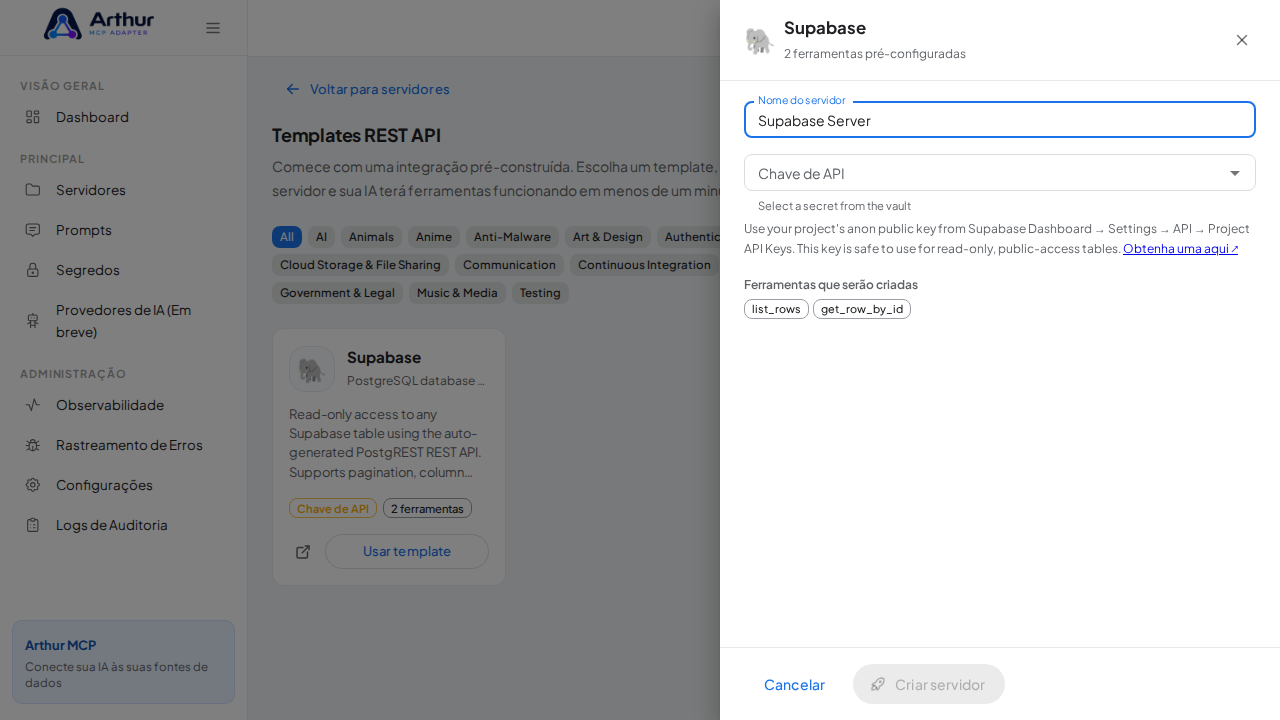The image size is (1280, 720).
Task: Click the Arthur MCP promo card
Action: pyautogui.click(x=123, y=662)
